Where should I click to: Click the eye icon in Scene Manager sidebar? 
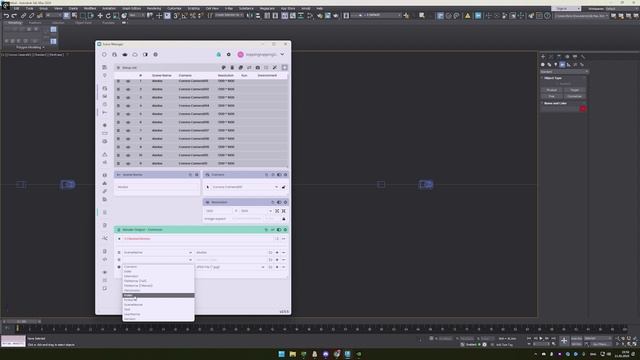pyautogui.click(x=105, y=272)
